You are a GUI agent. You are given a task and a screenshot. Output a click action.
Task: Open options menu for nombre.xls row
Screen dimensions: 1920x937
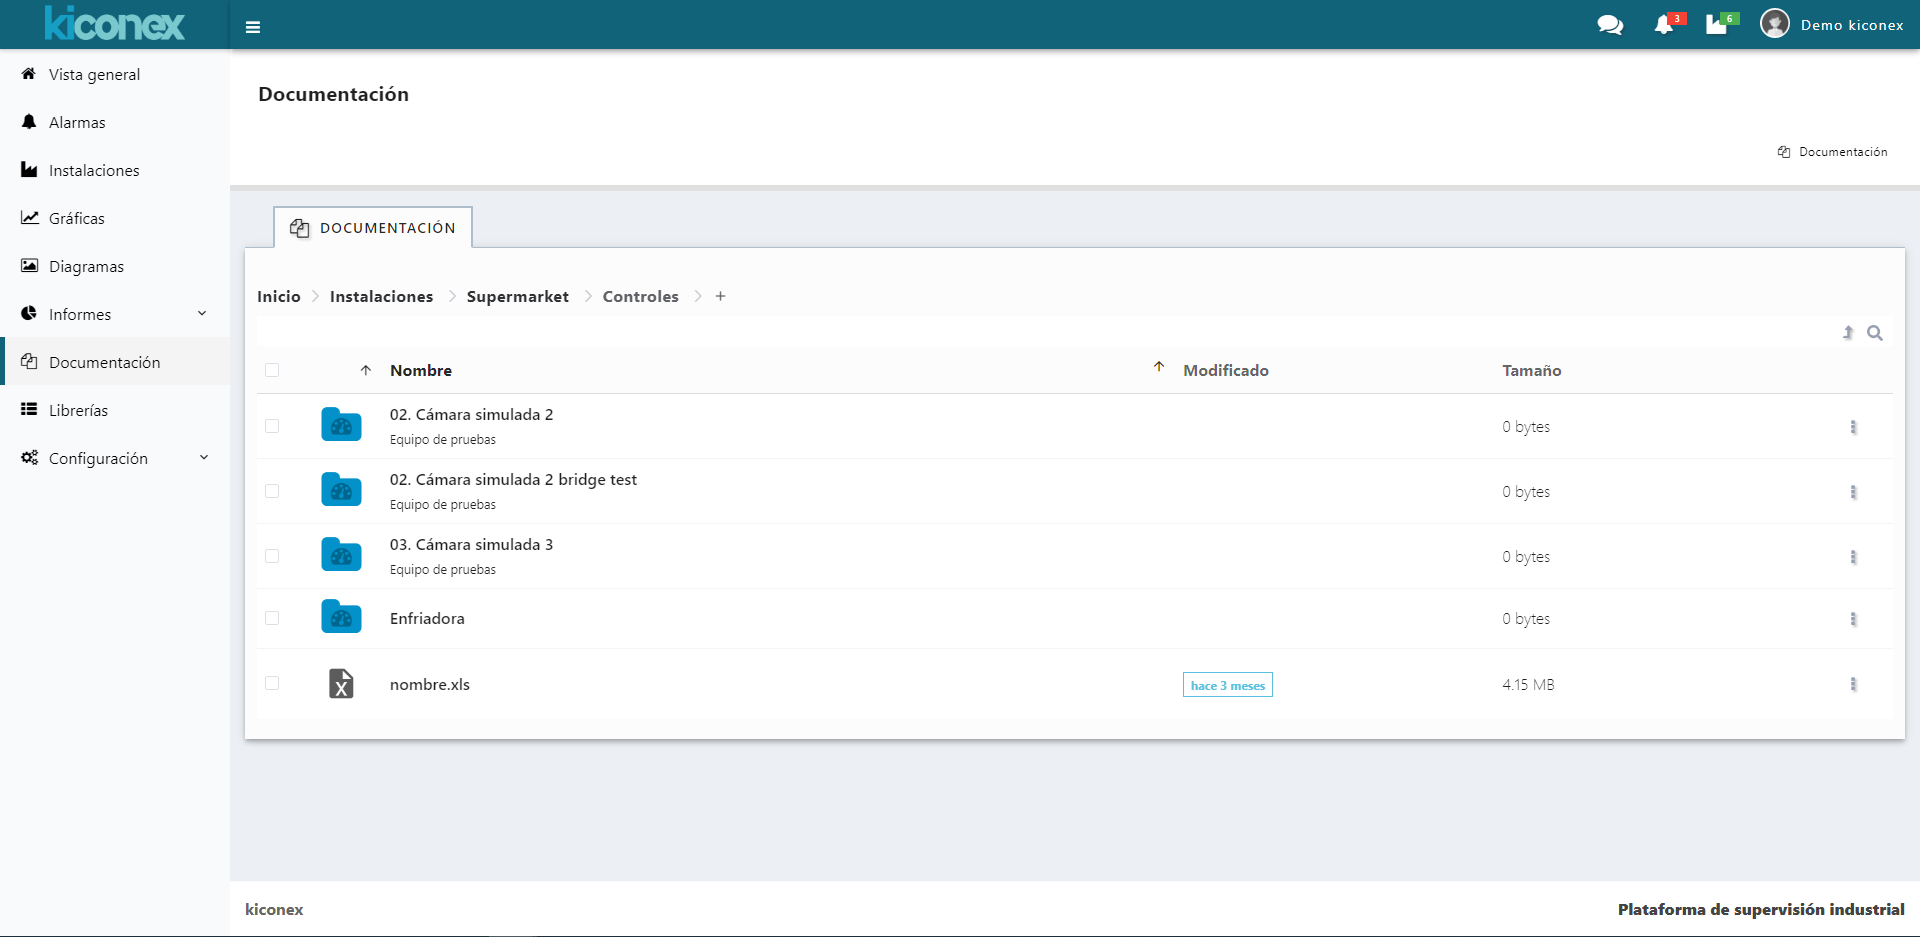pos(1853,684)
